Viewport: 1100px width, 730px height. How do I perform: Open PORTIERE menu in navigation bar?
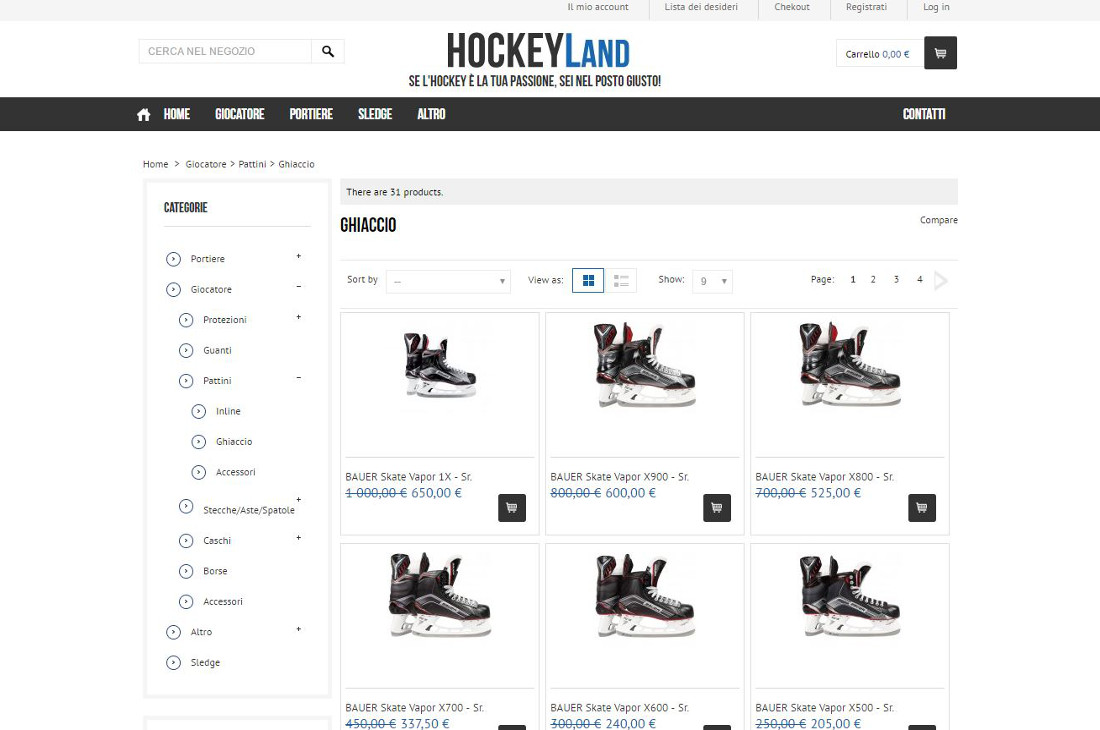click(311, 114)
